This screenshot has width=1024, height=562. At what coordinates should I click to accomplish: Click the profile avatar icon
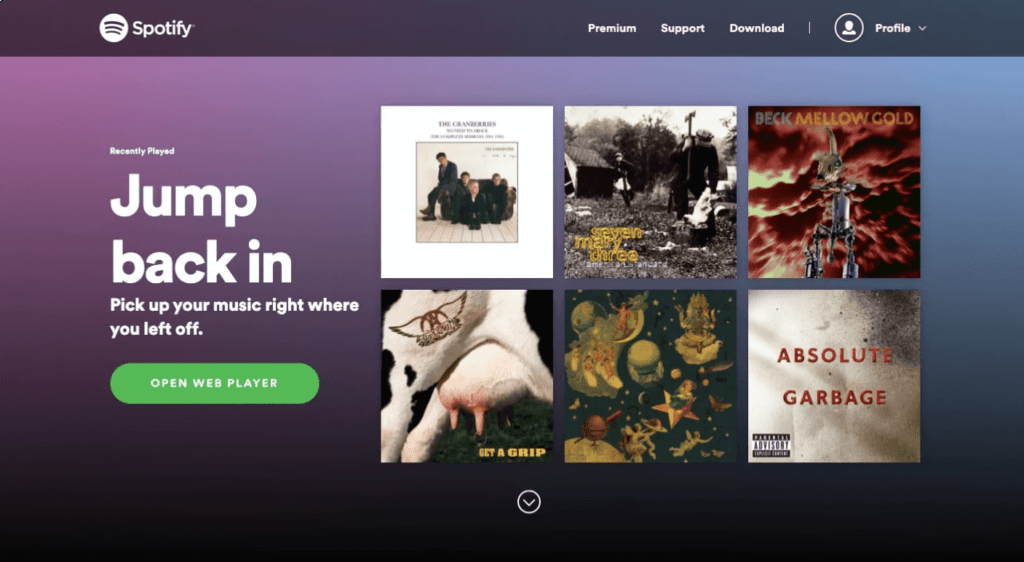click(848, 28)
